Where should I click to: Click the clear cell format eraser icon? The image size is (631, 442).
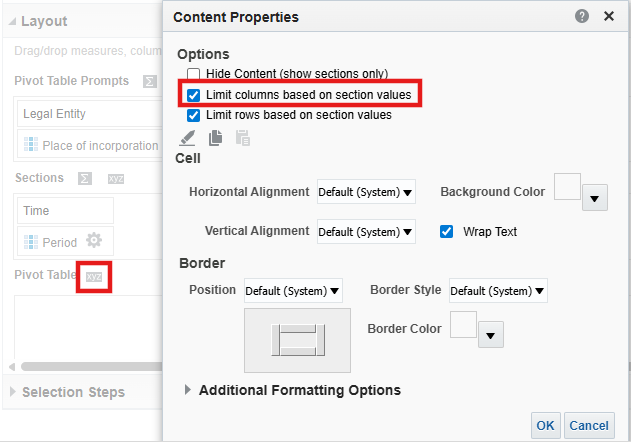(x=187, y=138)
